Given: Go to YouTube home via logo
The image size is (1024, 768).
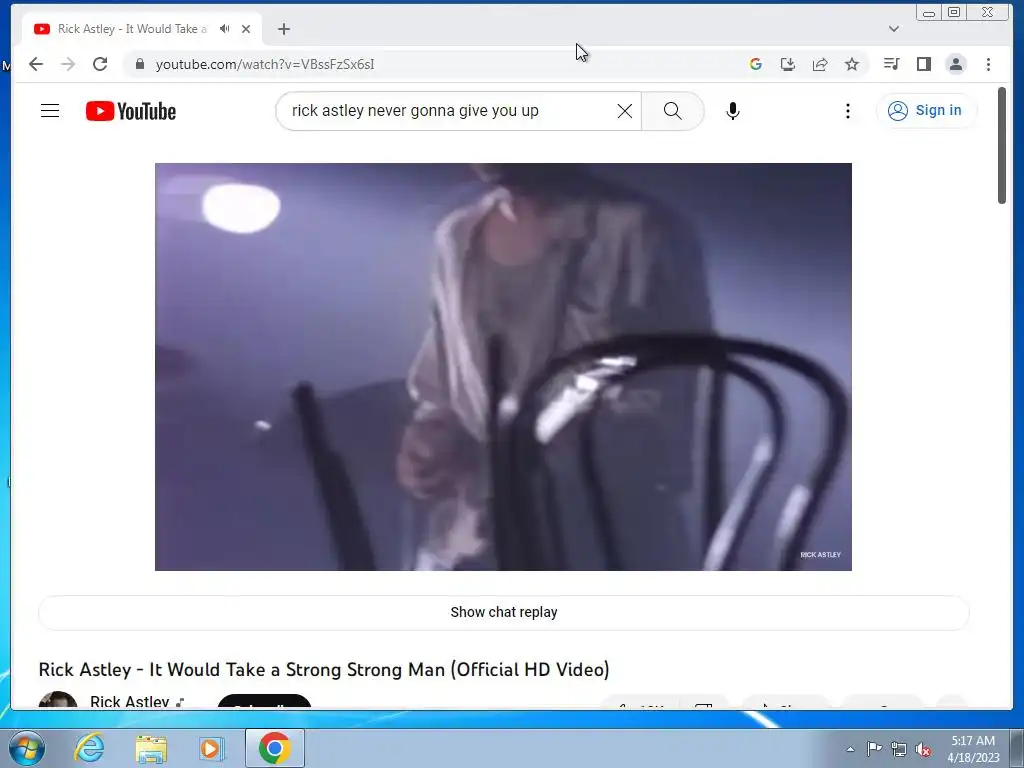Looking at the screenshot, I should point(131,111).
